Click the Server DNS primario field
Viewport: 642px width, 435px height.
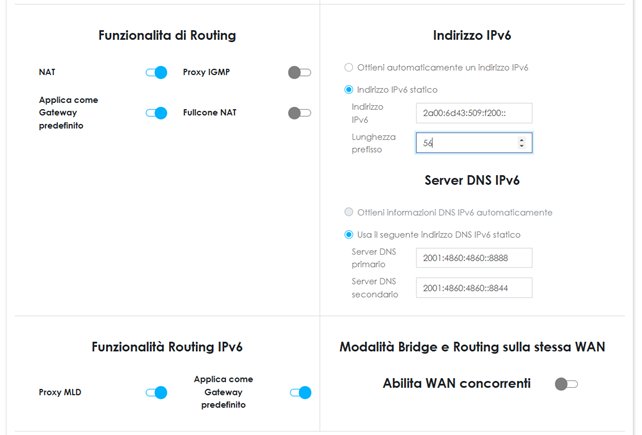click(473, 258)
